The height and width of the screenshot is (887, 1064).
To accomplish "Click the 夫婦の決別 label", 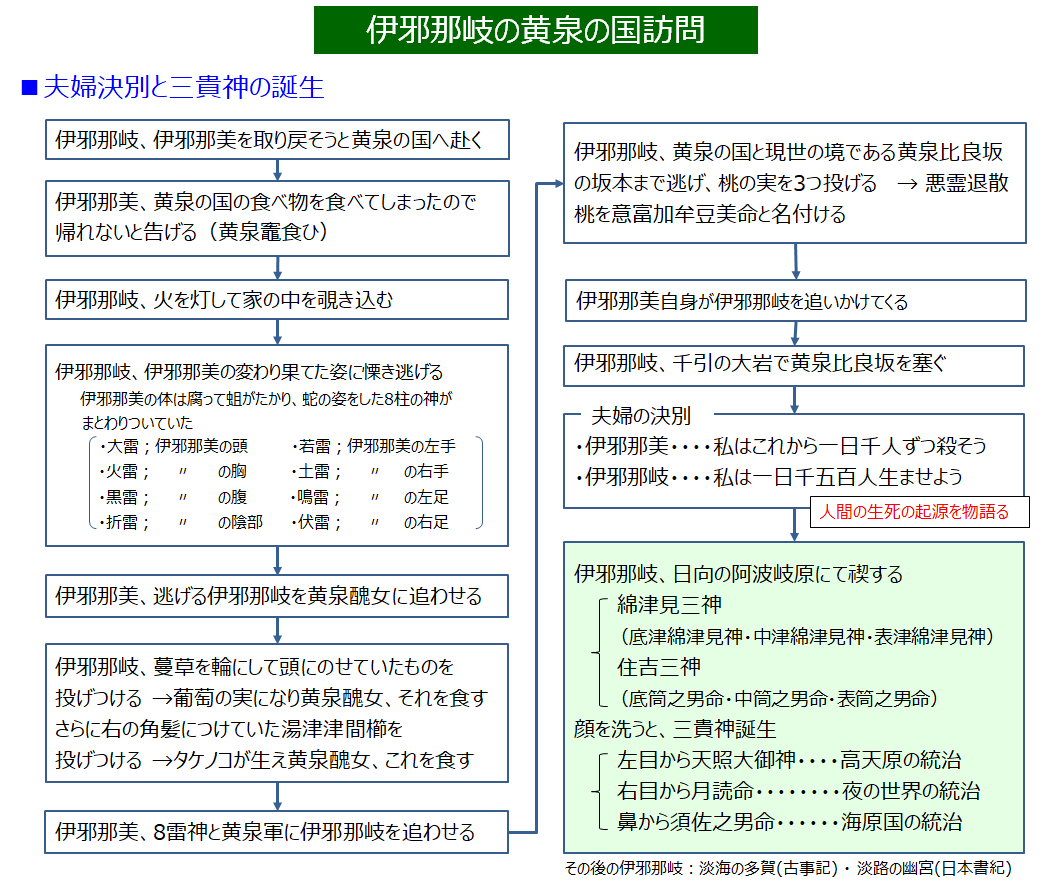I will click(x=640, y=415).
